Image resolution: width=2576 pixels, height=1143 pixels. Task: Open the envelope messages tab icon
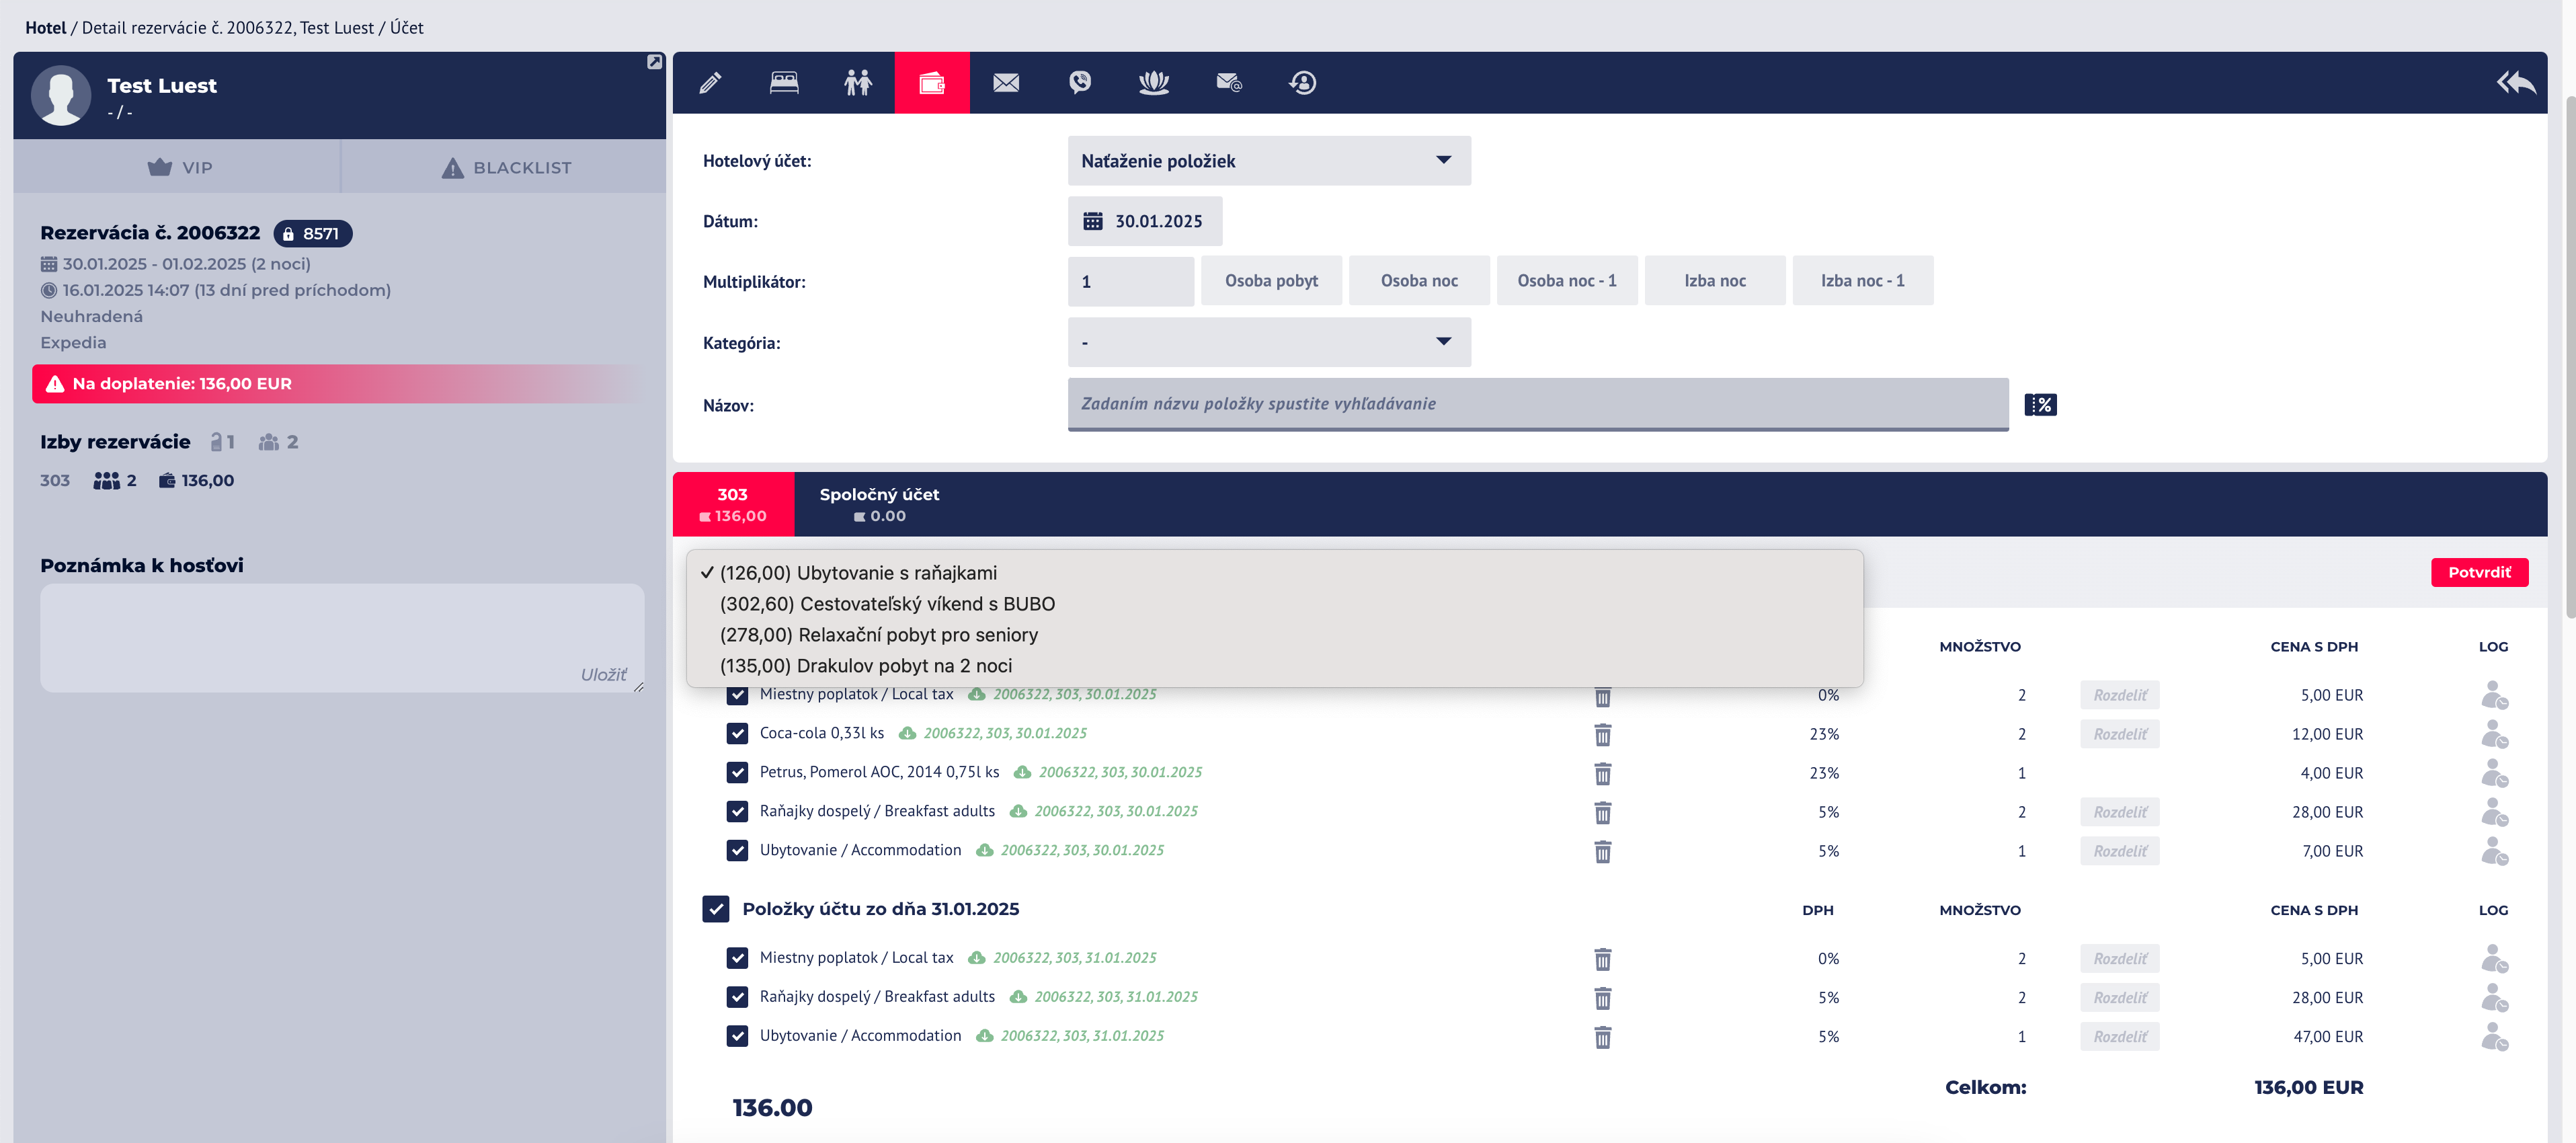coord(1006,83)
